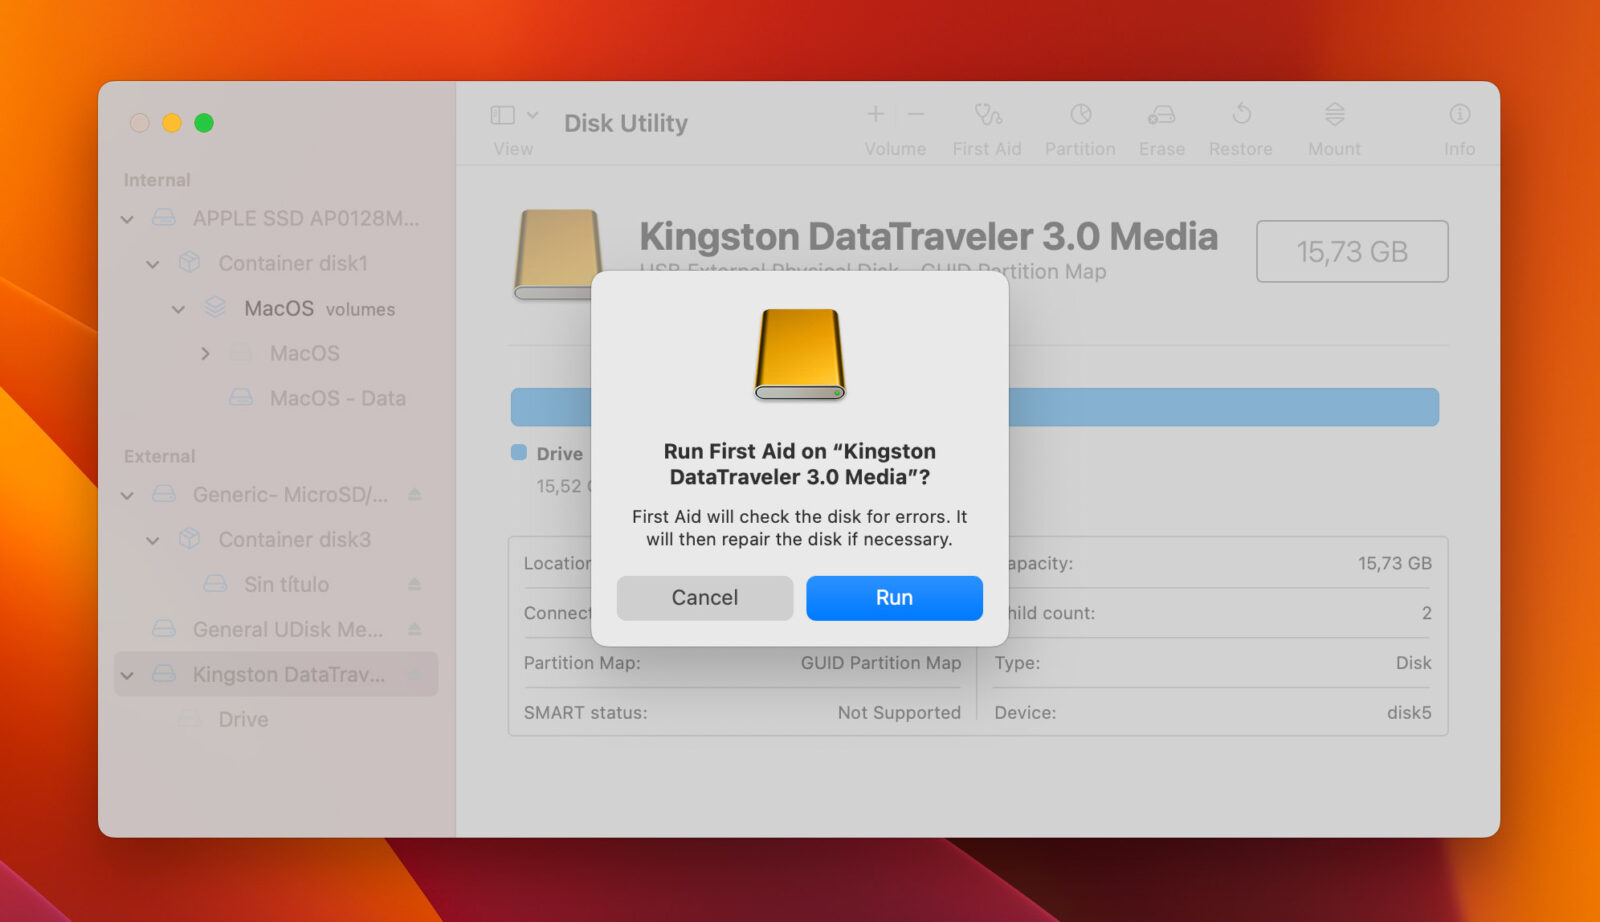This screenshot has height=922, width=1600.
Task: Click the Remove Volume minus icon
Action: pos(917,113)
